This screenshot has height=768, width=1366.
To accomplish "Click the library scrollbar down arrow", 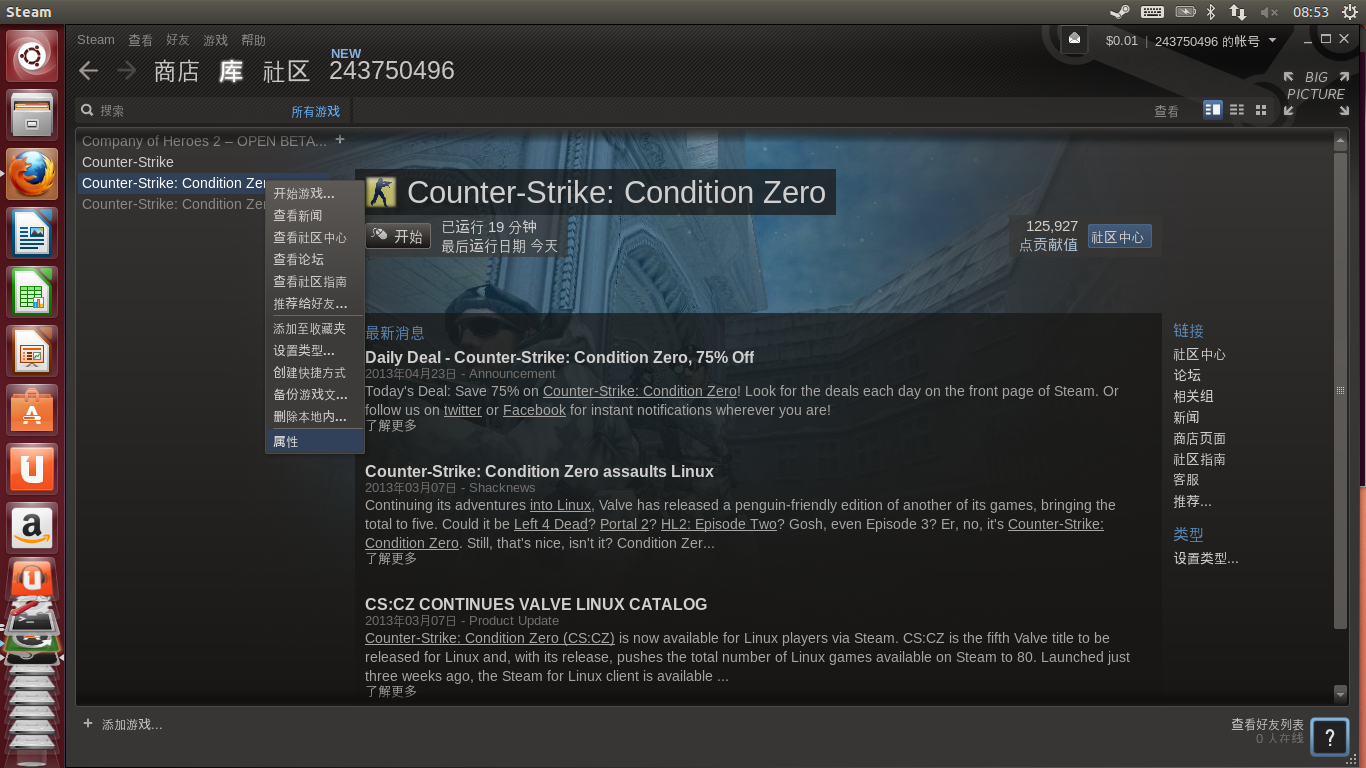I will pos(1341,693).
